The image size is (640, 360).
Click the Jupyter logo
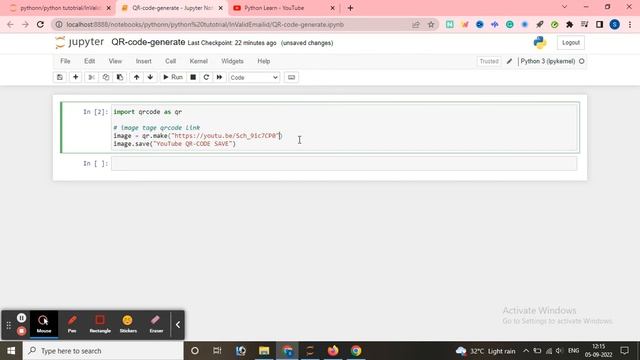point(80,42)
